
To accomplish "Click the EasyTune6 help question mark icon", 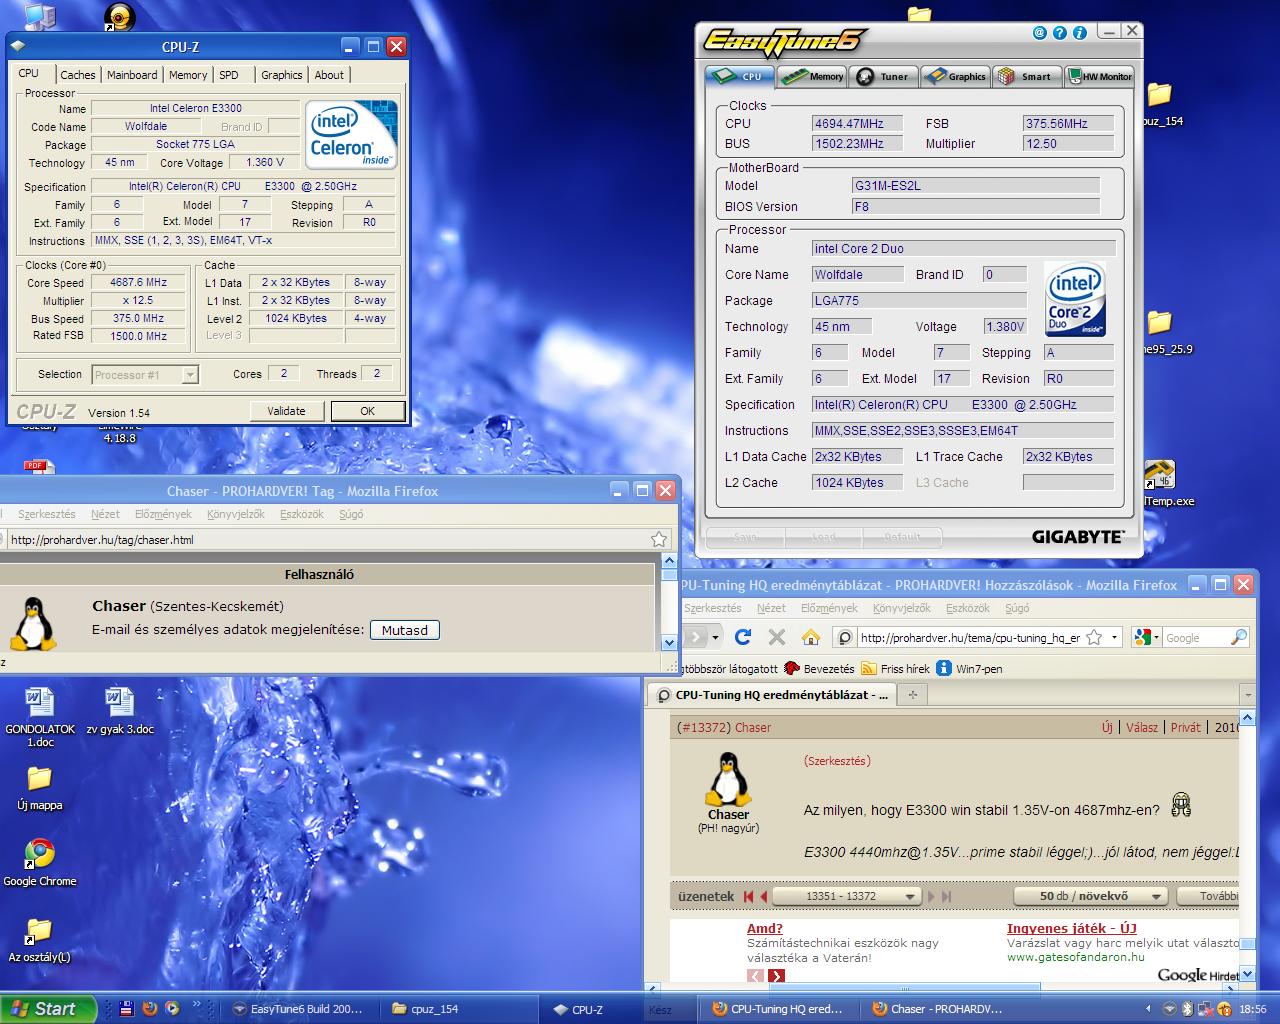I will click(x=1060, y=32).
